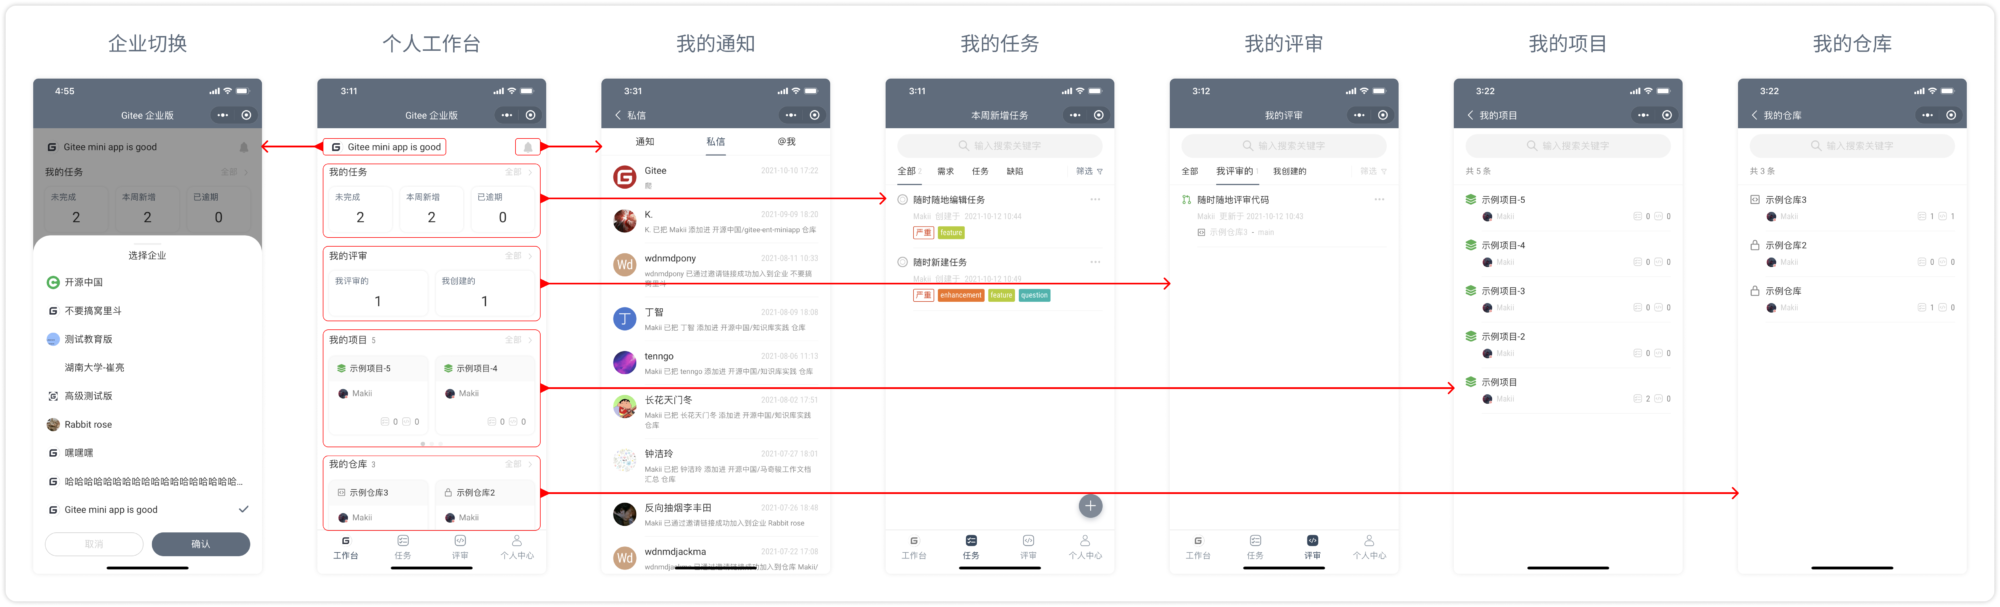The width and height of the screenshot is (2000, 607).
Task: Tap the pull-request icon beside 随时随地评审代码
Action: (x=1187, y=200)
